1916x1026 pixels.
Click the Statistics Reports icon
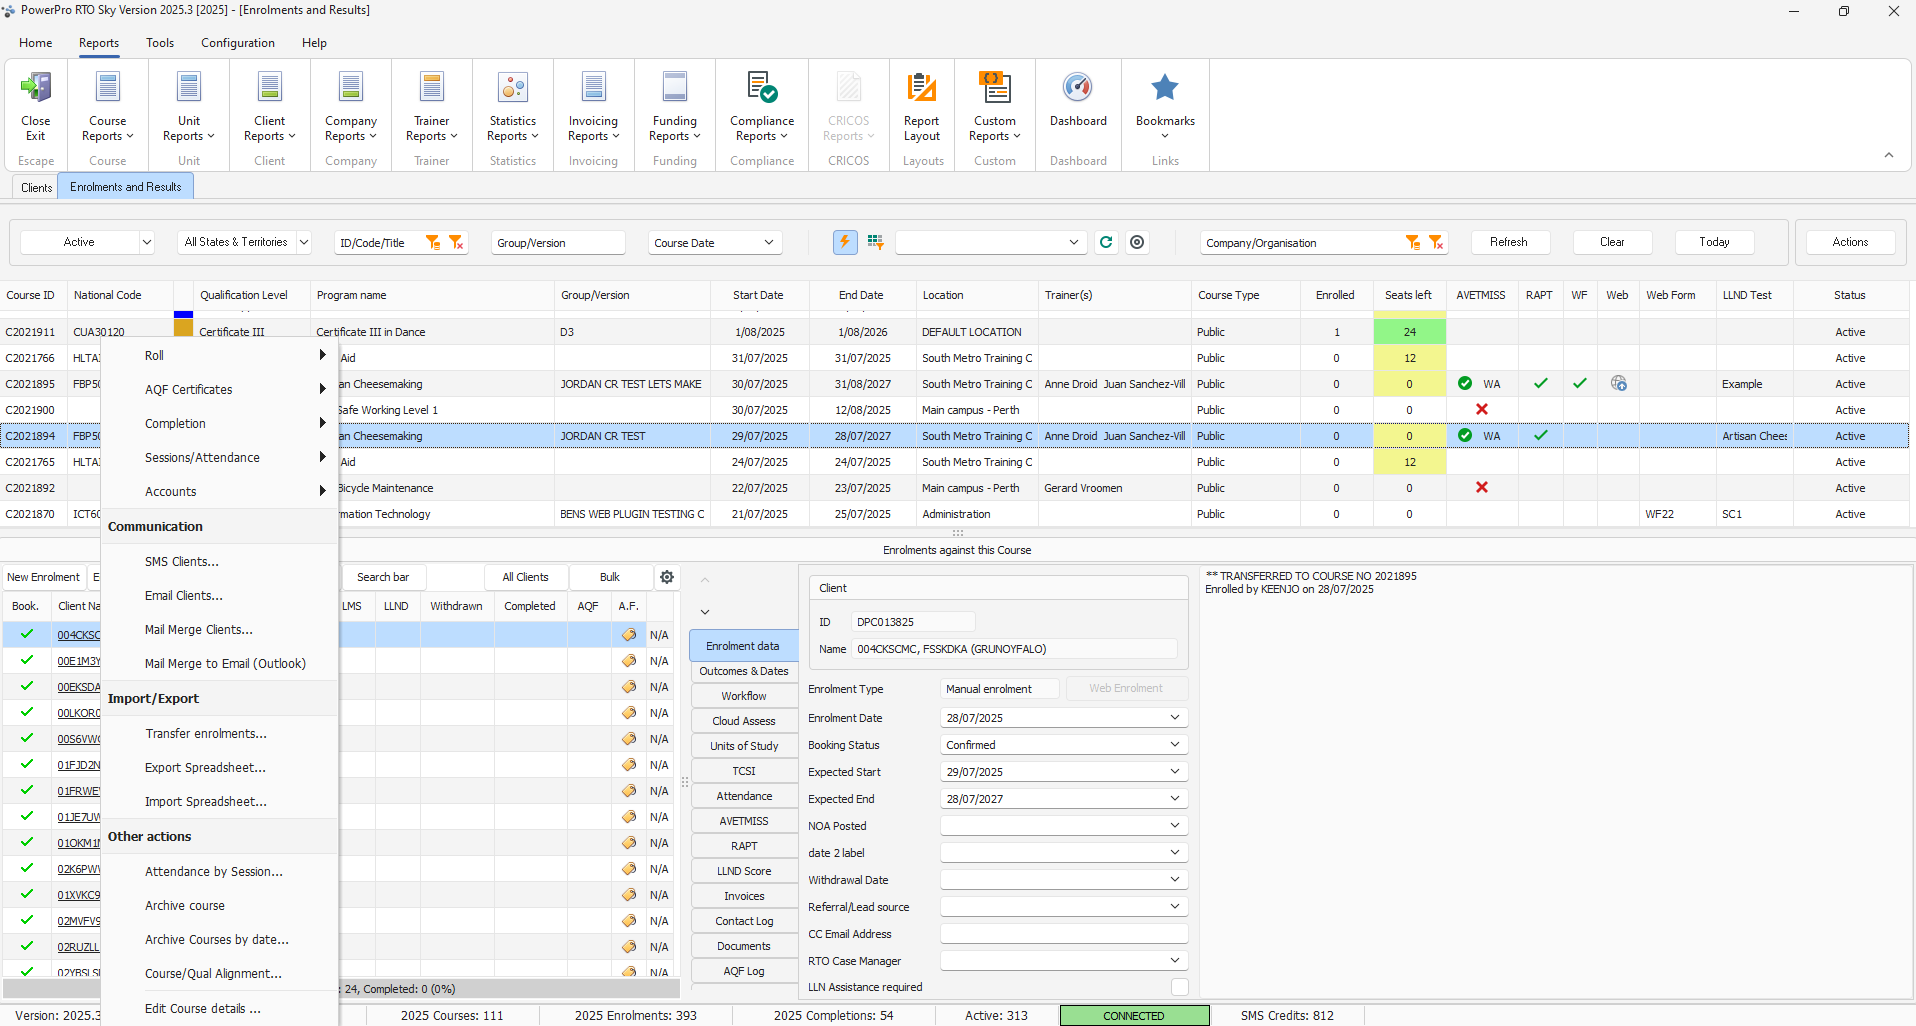pos(513,88)
